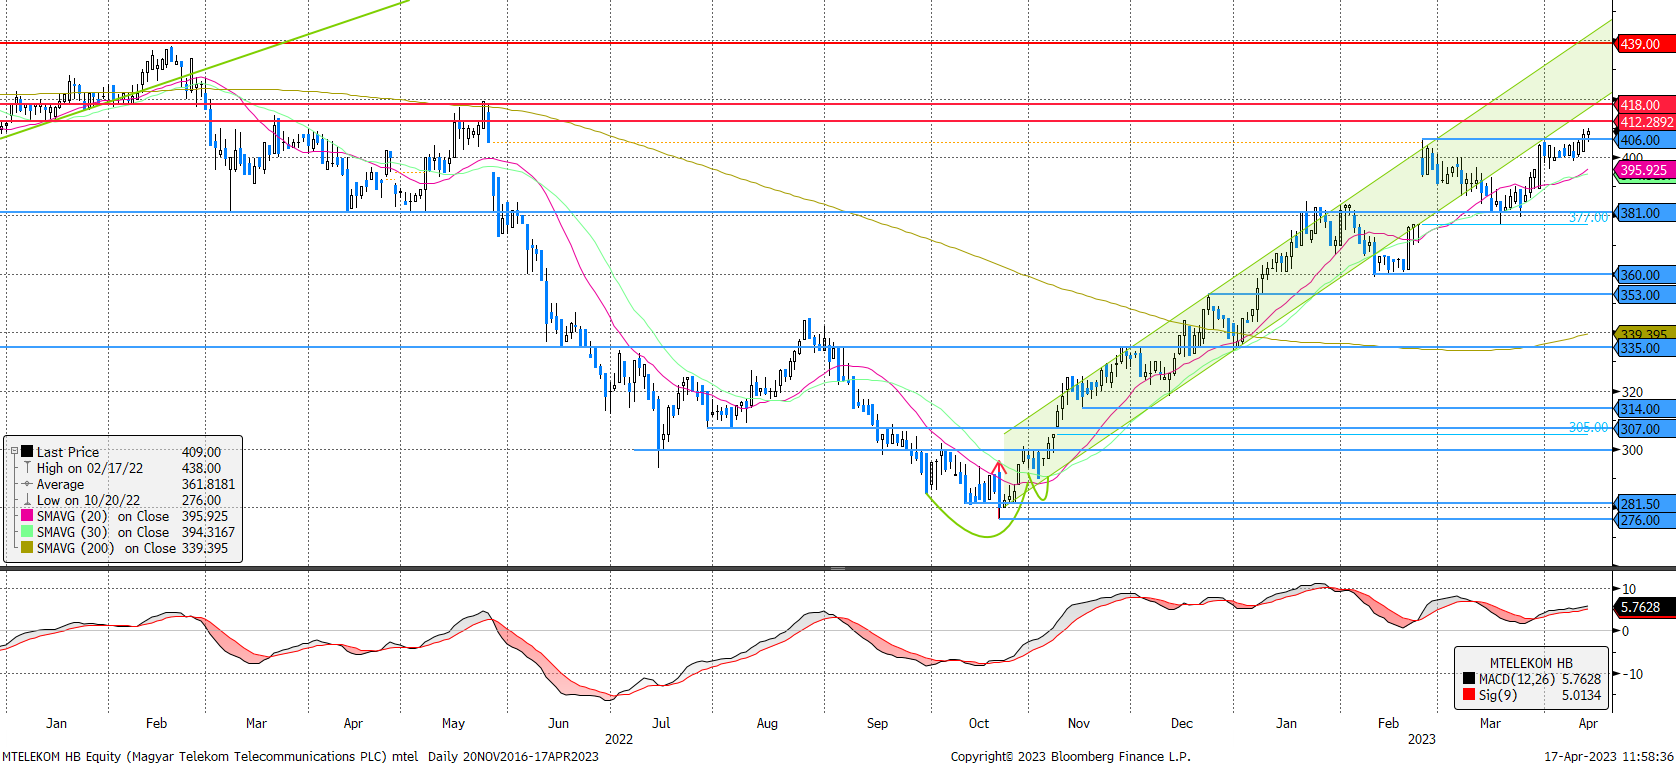Click the panel divider between price and MACD
Image resolution: width=1676 pixels, height=765 pixels.
(x=838, y=568)
